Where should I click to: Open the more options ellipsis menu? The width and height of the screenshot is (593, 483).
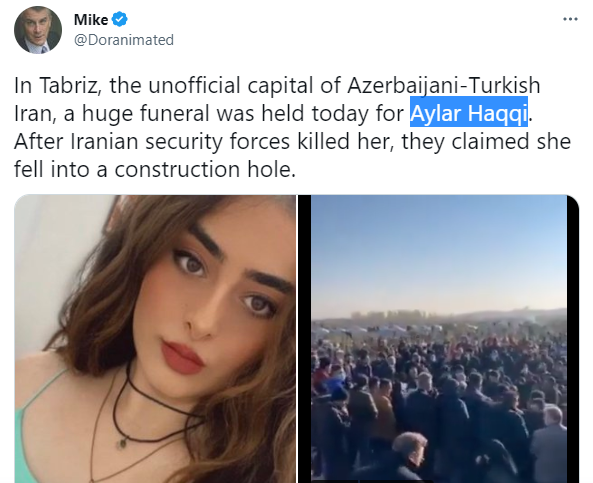(x=570, y=19)
